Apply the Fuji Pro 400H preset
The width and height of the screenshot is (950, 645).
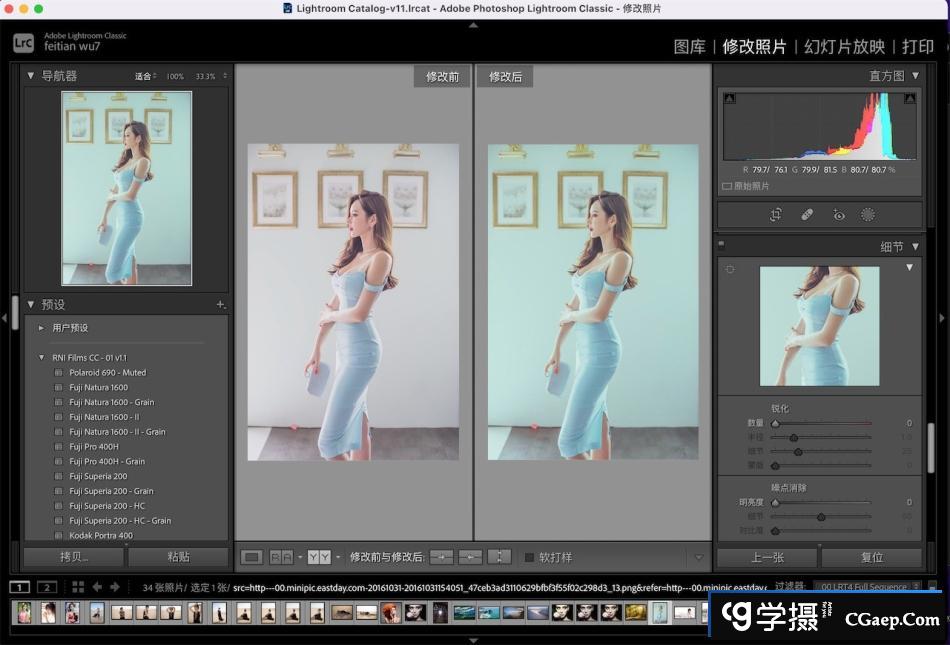pos(94,447)
